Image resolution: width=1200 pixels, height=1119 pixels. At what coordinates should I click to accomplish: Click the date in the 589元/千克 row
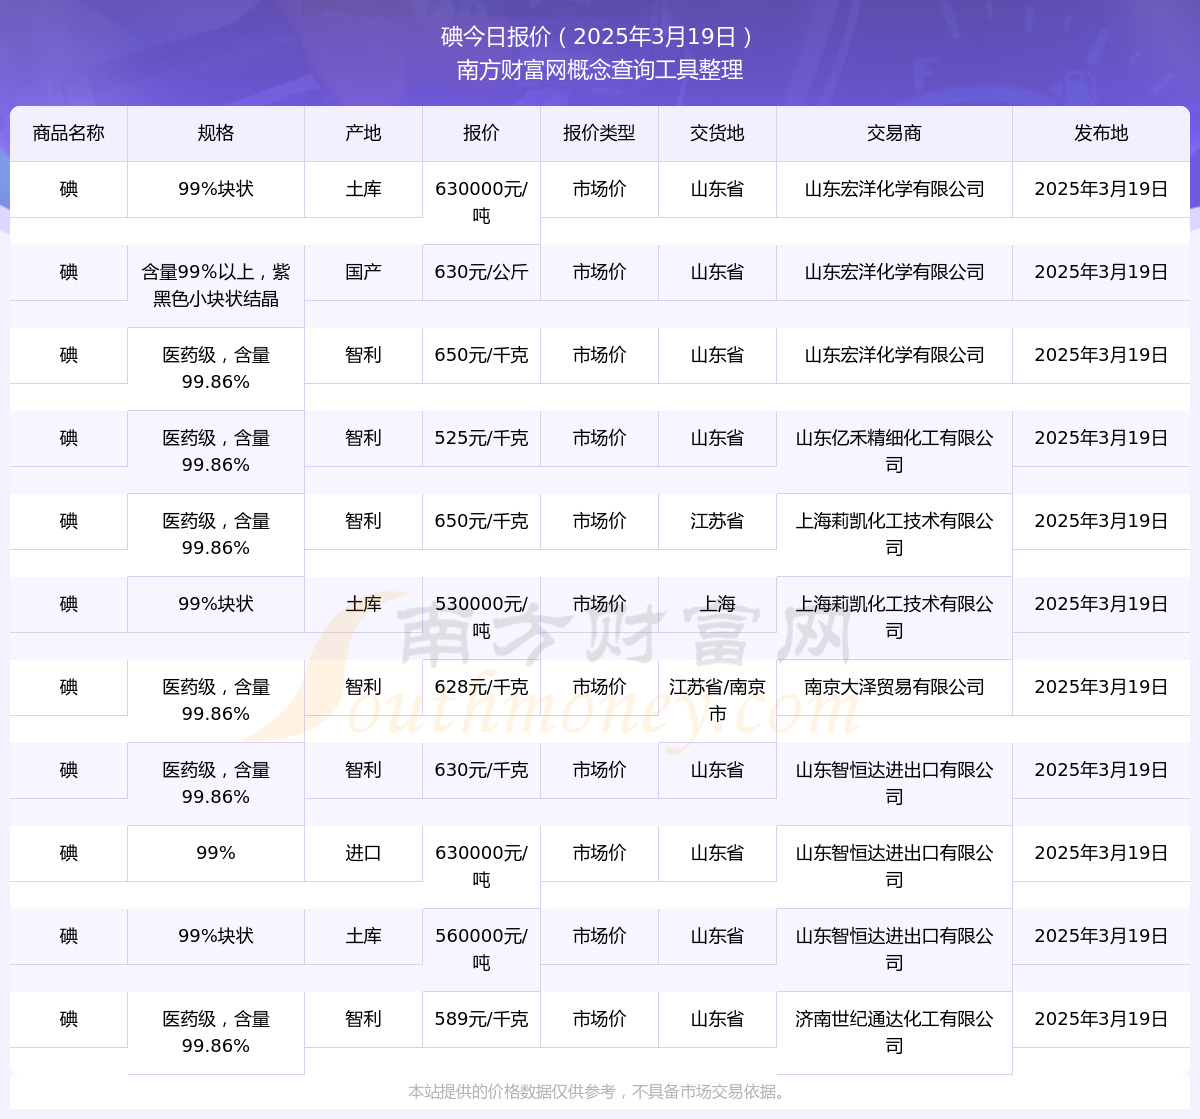coord(1101,1019)
